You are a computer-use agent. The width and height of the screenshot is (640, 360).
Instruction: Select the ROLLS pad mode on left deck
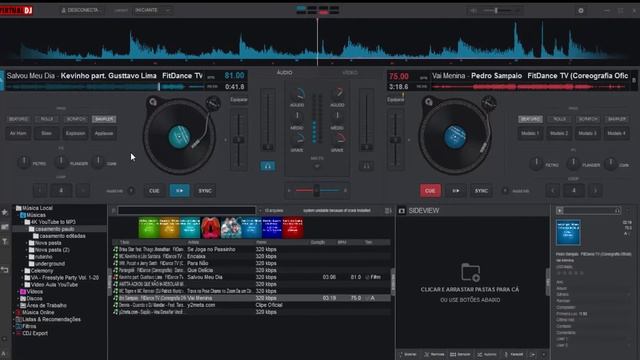47,119
